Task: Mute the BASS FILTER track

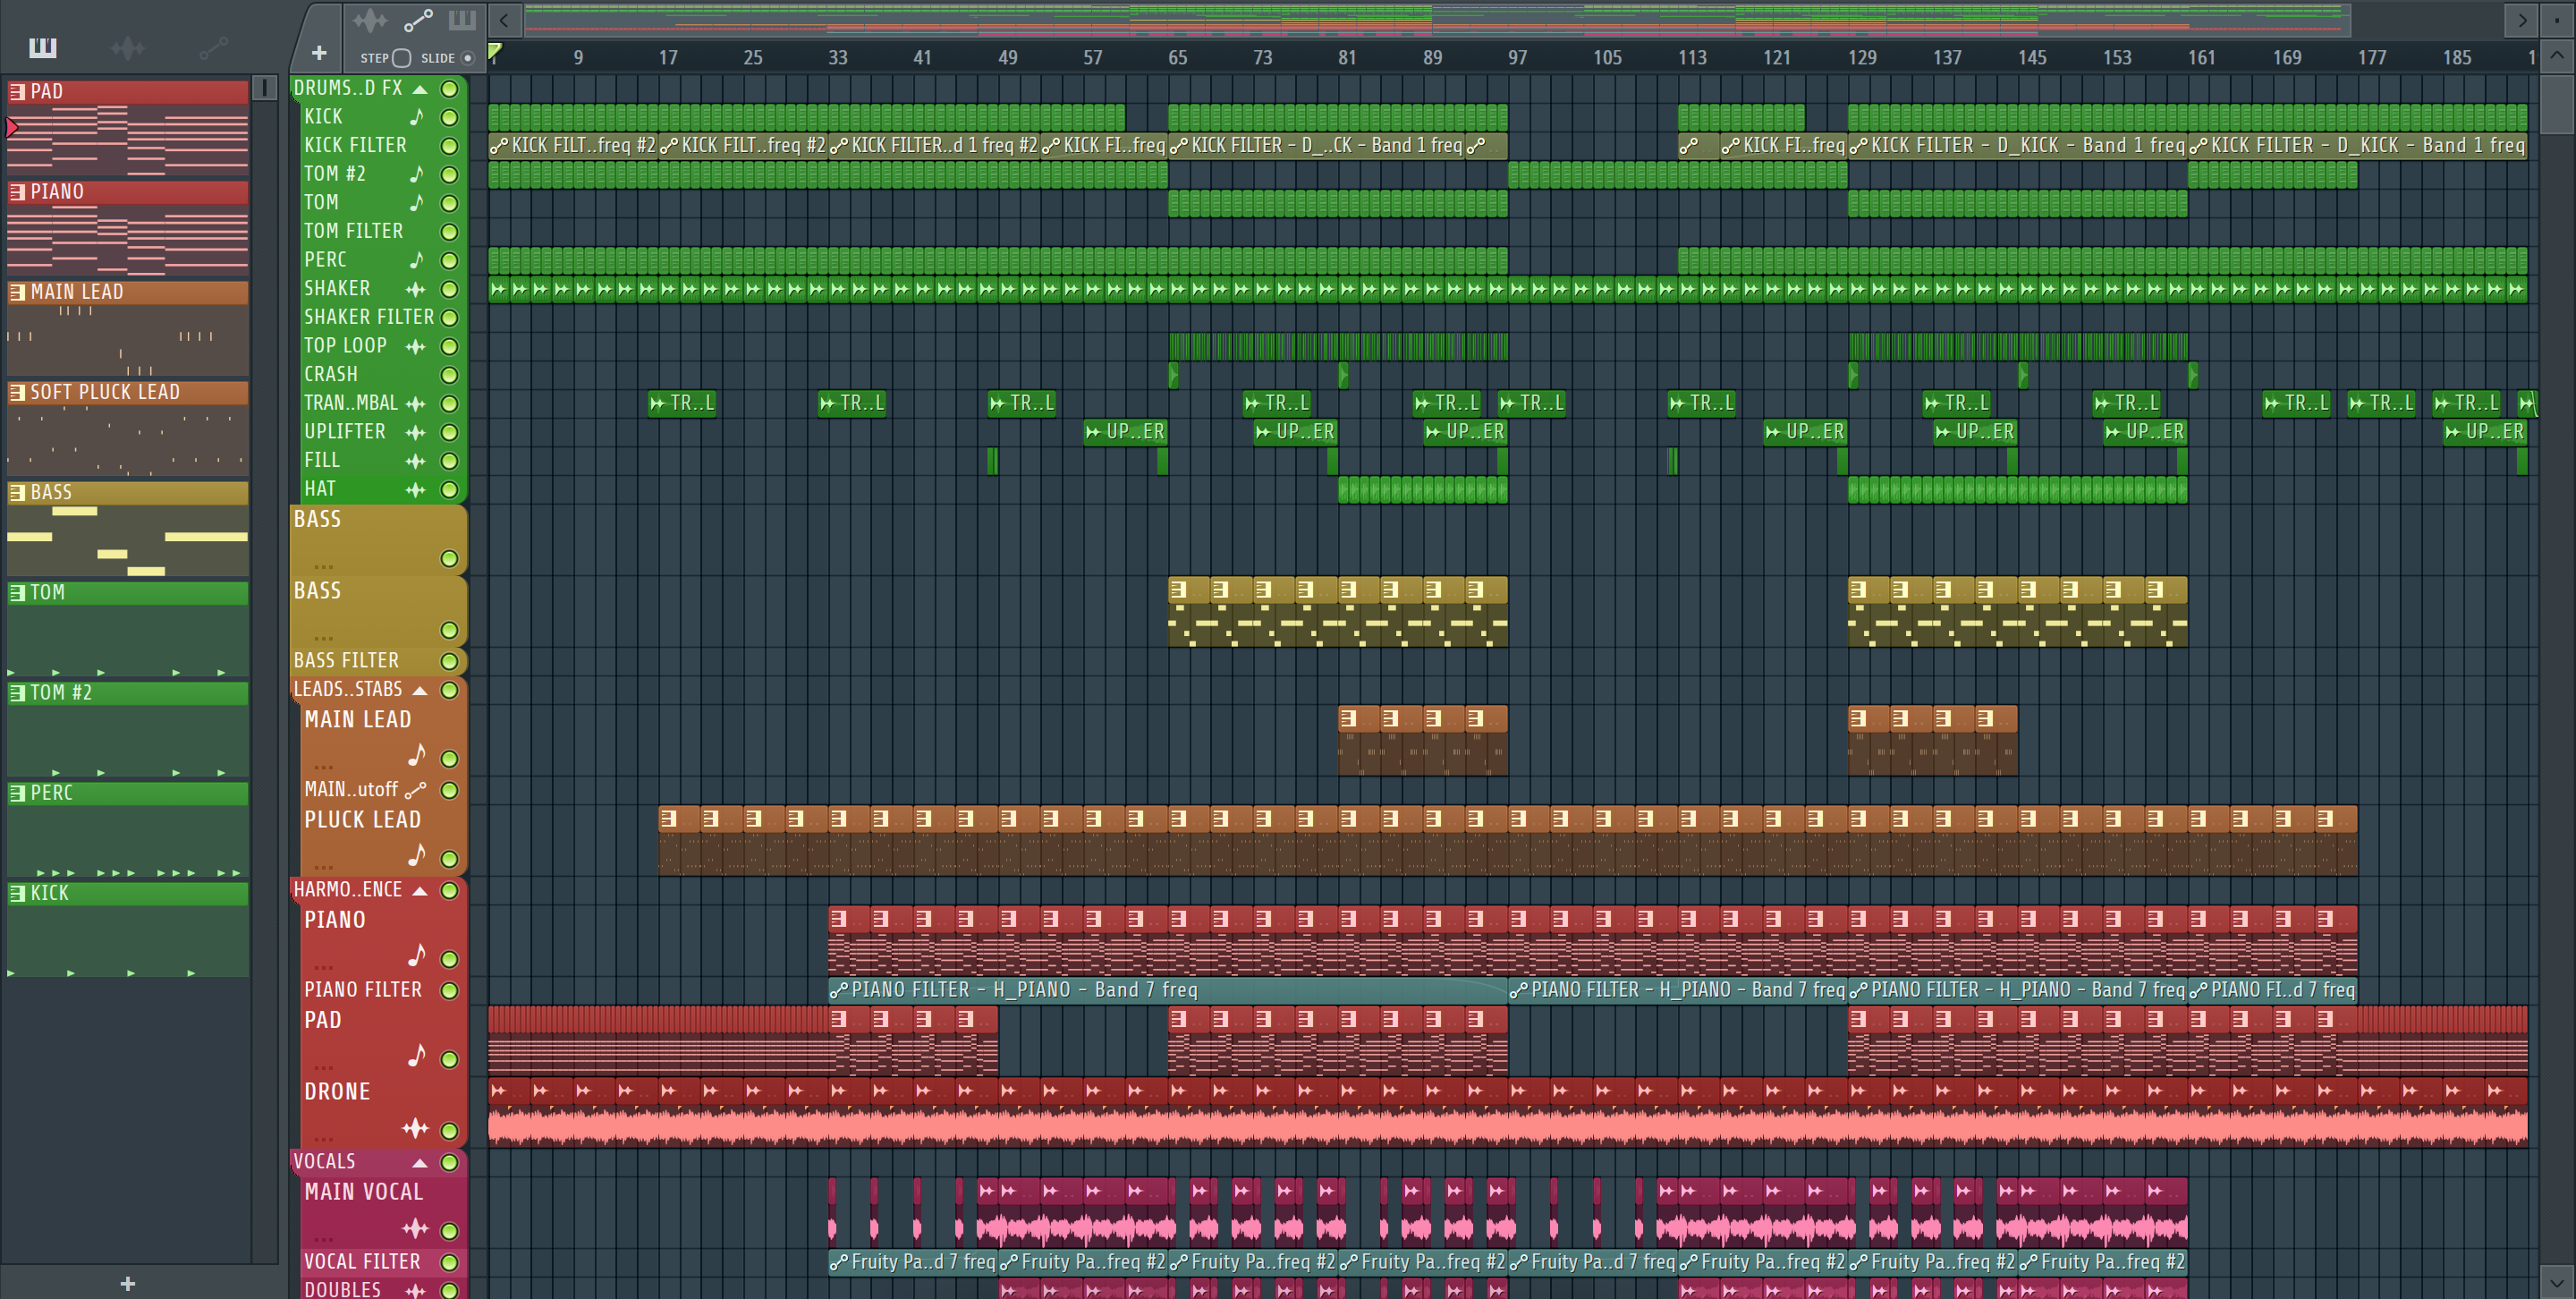Action: coord(450,661)
